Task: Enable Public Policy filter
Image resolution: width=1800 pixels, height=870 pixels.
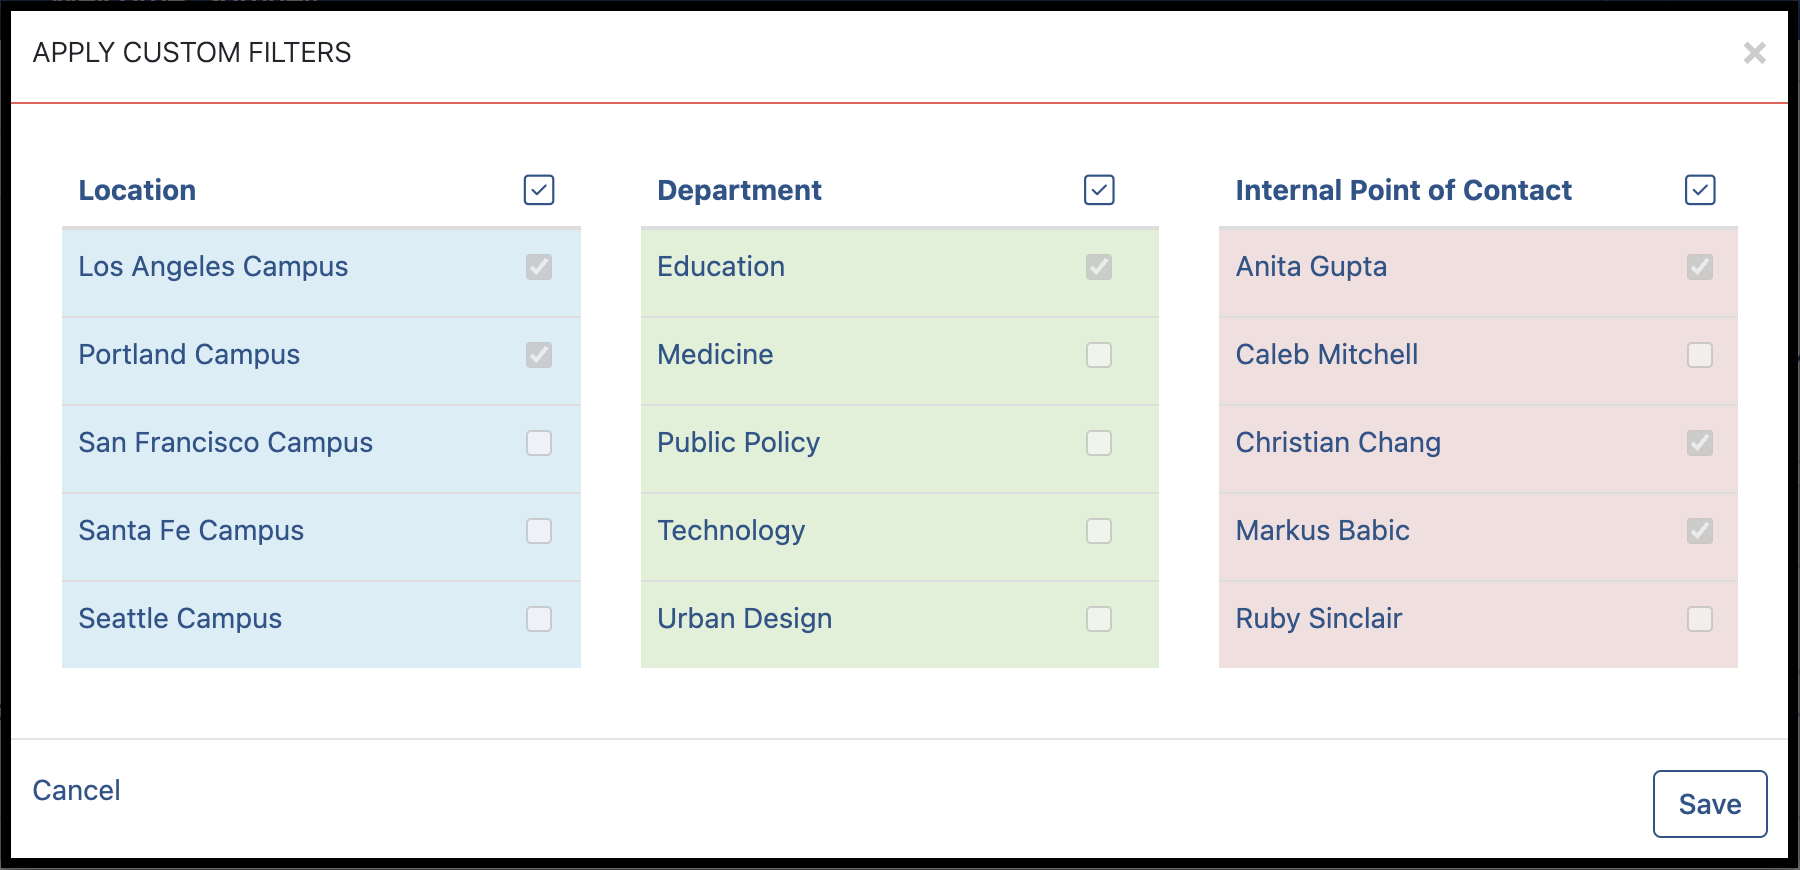Action: tap(1099, 443)
